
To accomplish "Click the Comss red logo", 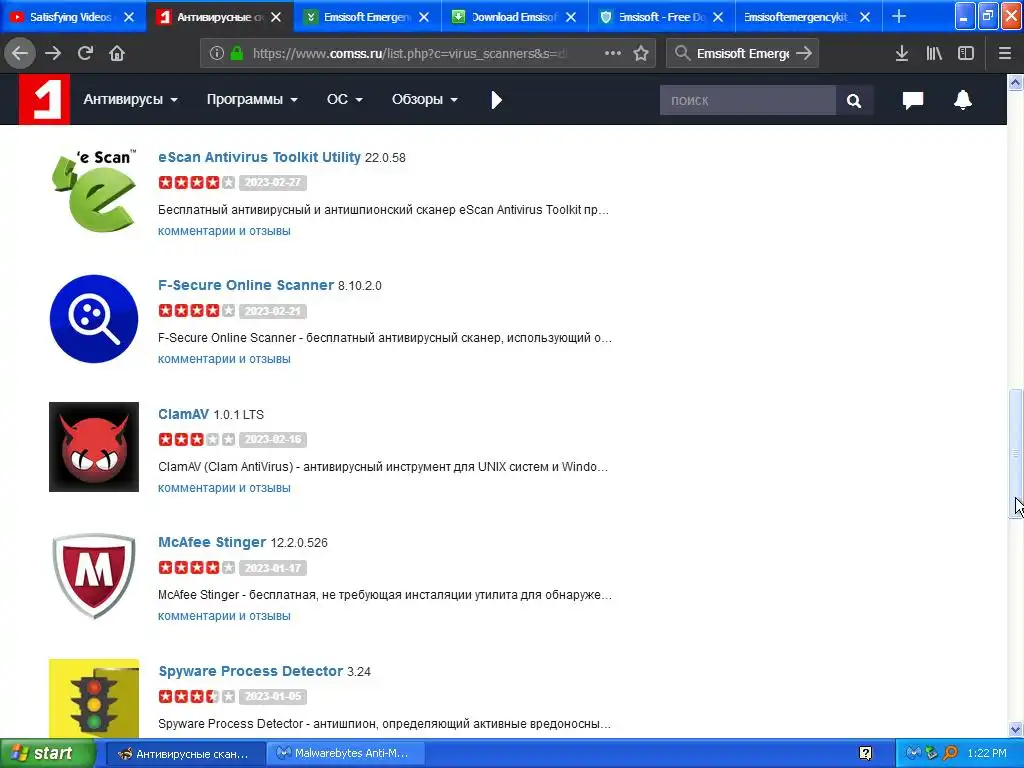I will [x=44, y=99].
